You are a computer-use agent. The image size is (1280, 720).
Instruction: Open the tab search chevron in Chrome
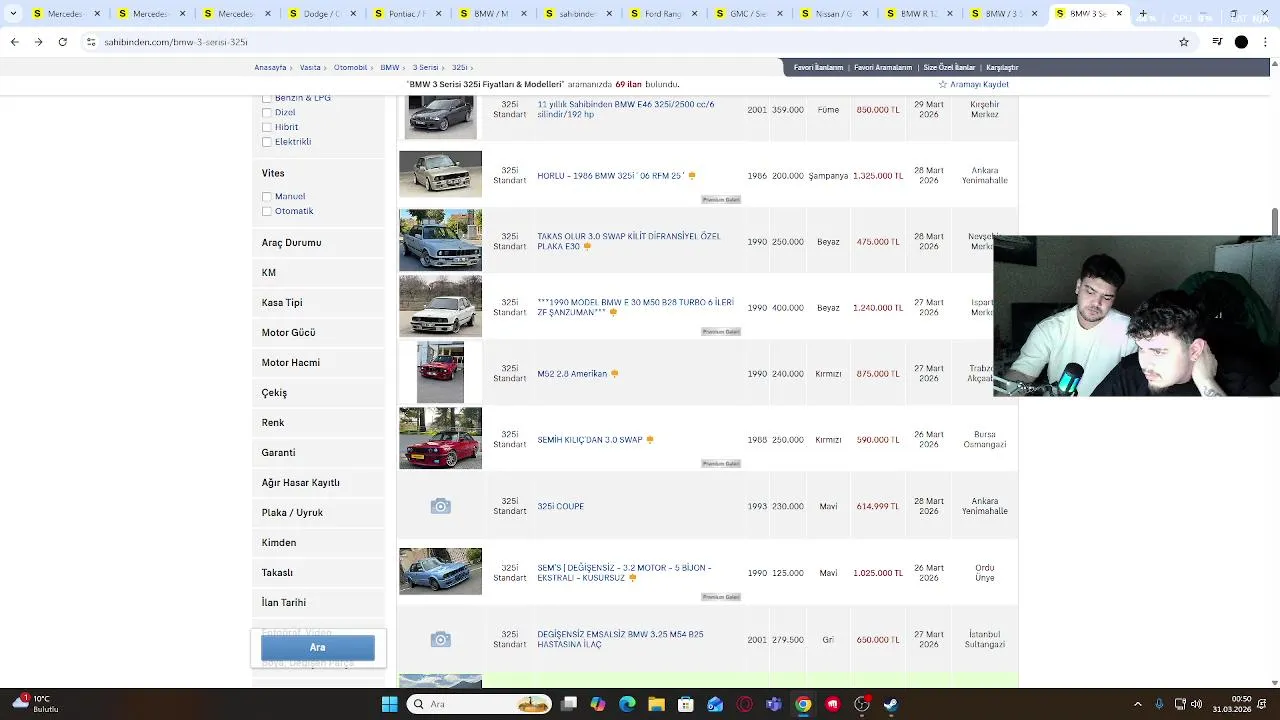click(x=13, y=14)
